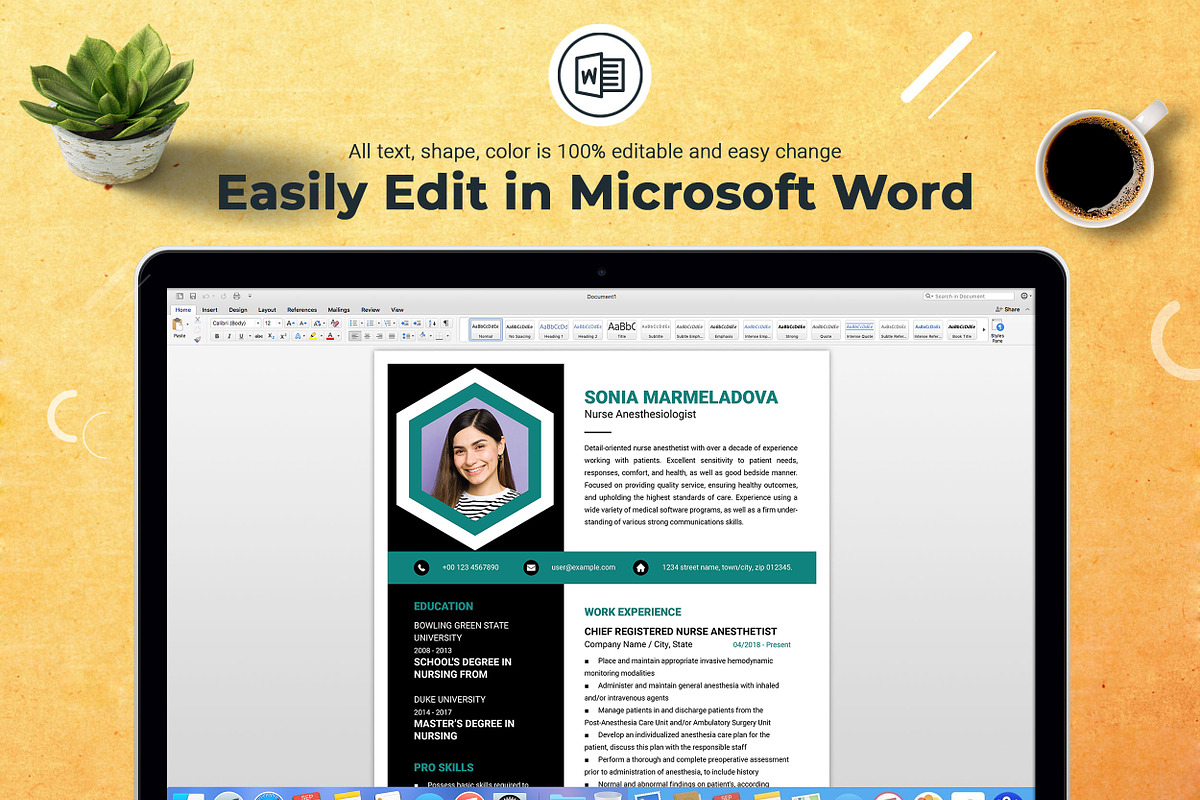Click the Search in Document field
The height and width of the screenshot is (800, 1200).
pyautogui.click(x=969, y=296)
